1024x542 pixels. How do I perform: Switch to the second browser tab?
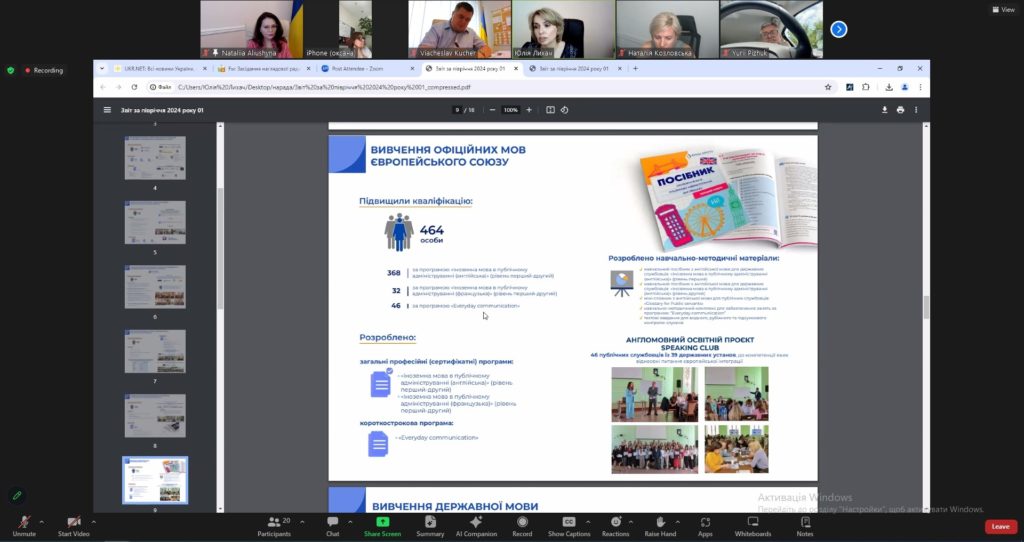coord(264,68)
